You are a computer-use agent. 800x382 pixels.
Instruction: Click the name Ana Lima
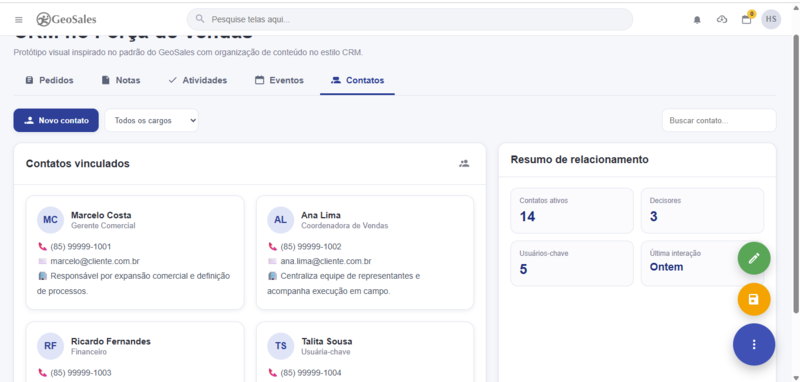pyautogui.click(x=321, y=215)
